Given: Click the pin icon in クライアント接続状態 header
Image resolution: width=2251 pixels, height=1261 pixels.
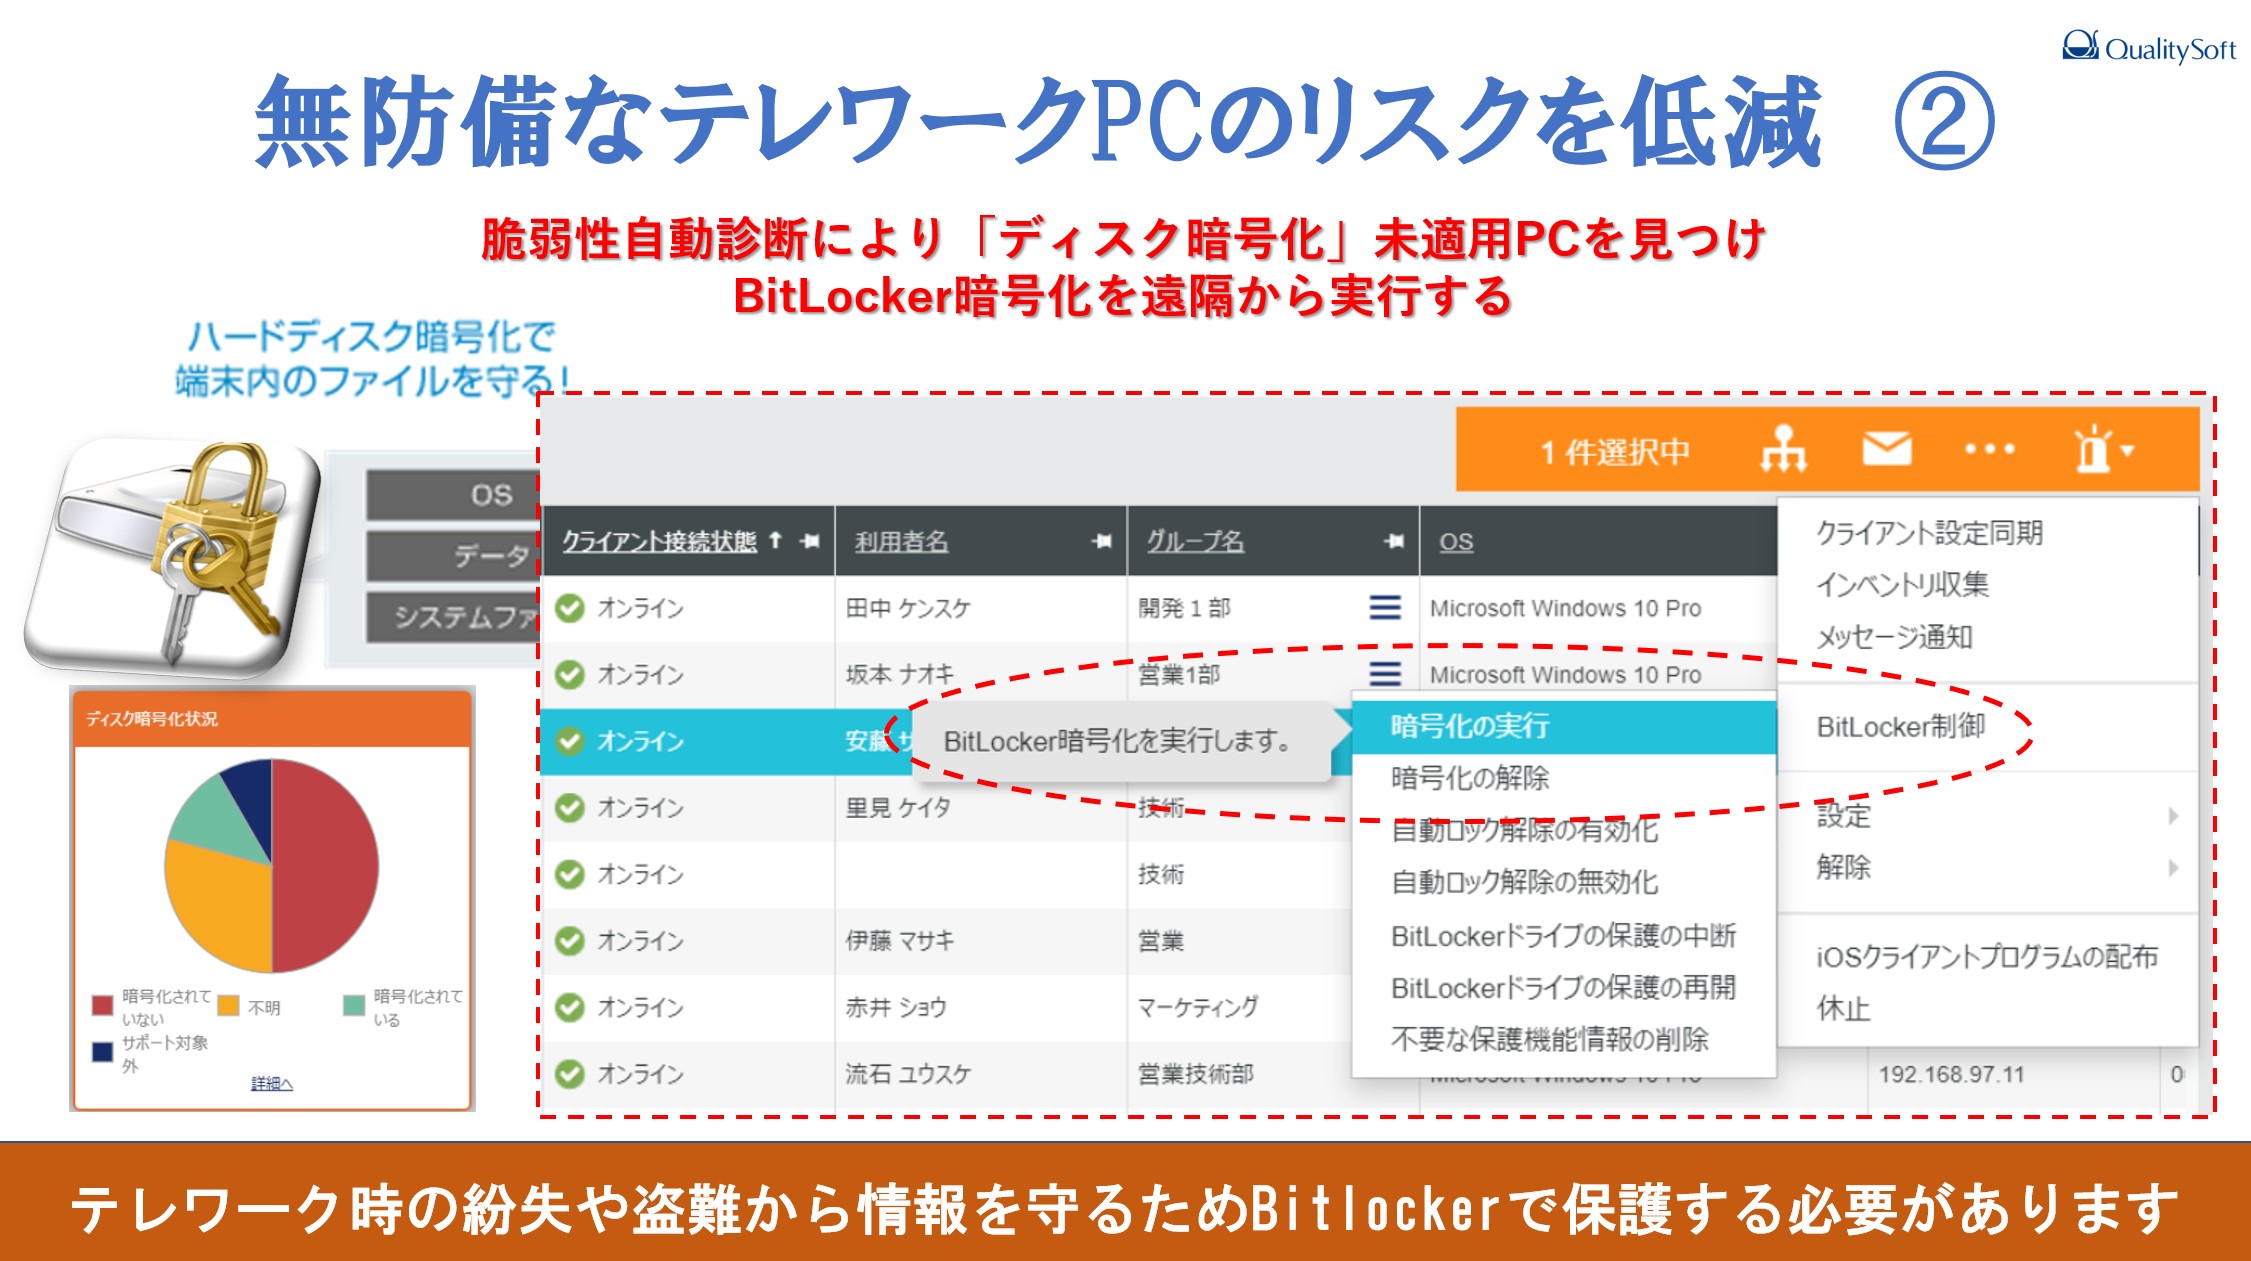Looking at the screenshot, I should click(x=811, y=541).
